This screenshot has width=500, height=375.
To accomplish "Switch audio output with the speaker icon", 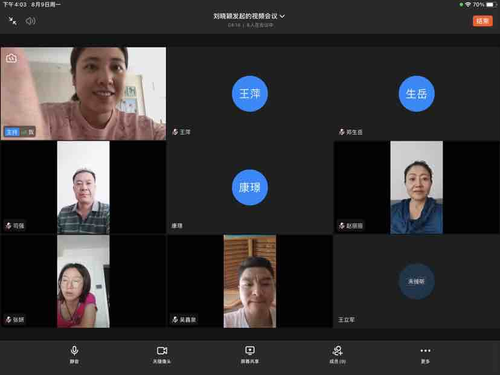I will pyautogui.click(x=30, y=21).
